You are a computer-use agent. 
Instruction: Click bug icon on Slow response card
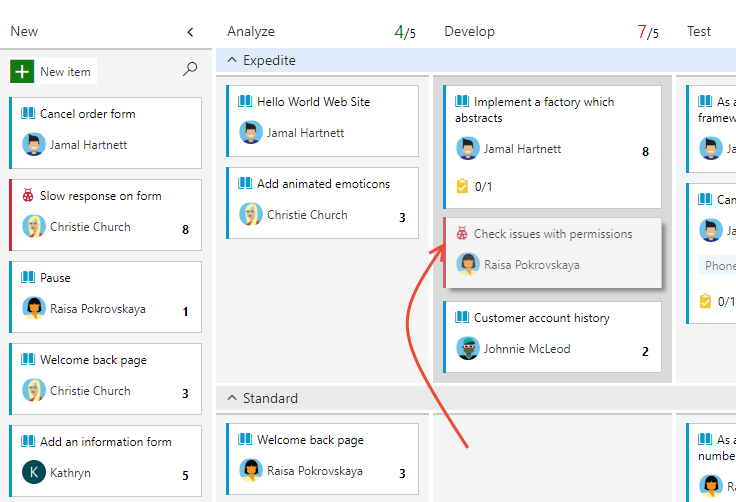[x=28, y=195]
